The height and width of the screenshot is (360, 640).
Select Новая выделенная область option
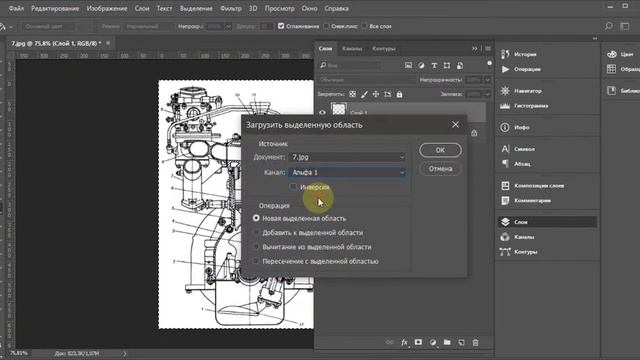pos(256,218)
